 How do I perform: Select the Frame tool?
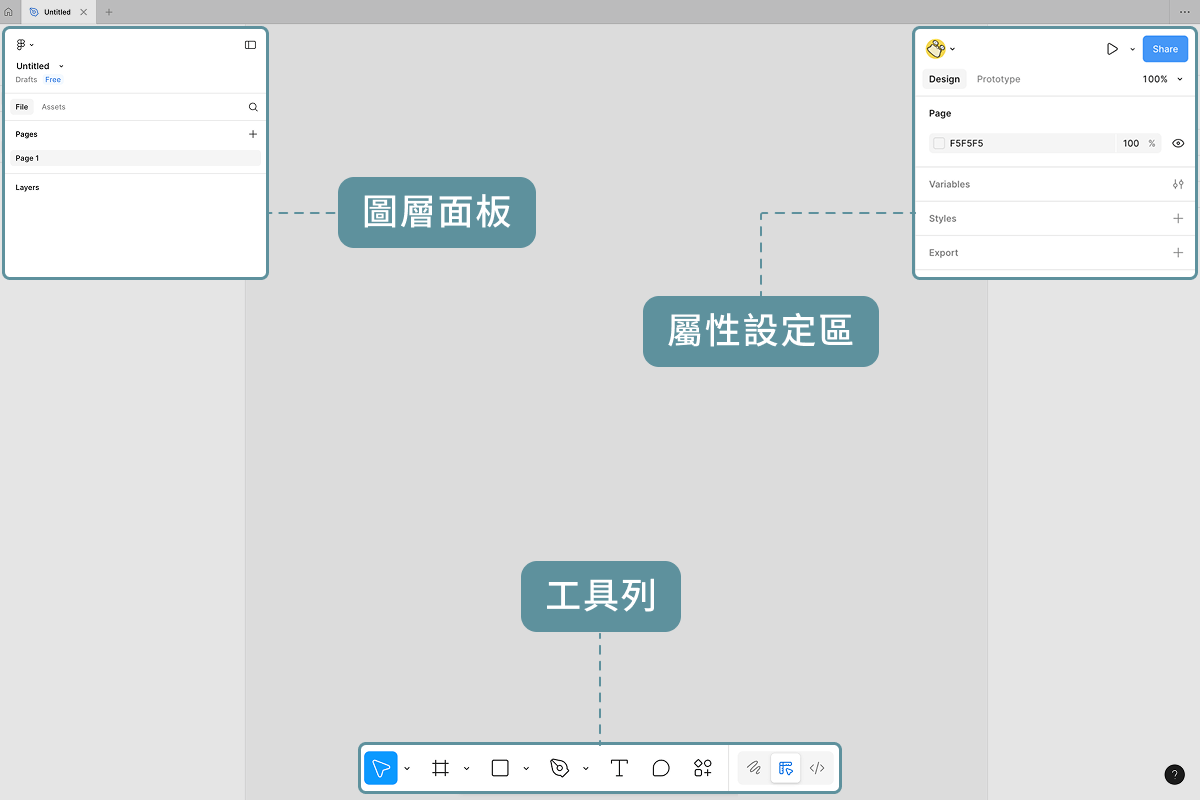(x=440, y=768)
